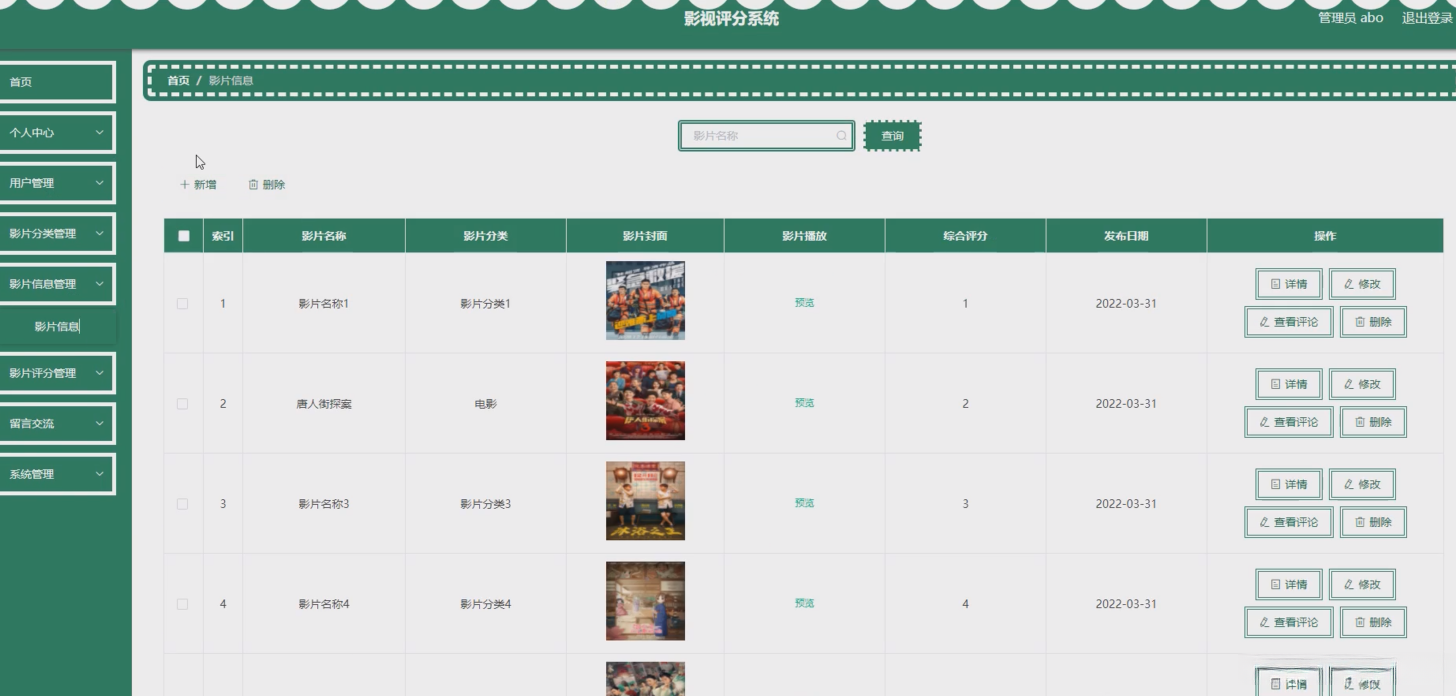Click the 影片名称4 cell
The width and height of the screenshot is (1456, 696).
324,604
